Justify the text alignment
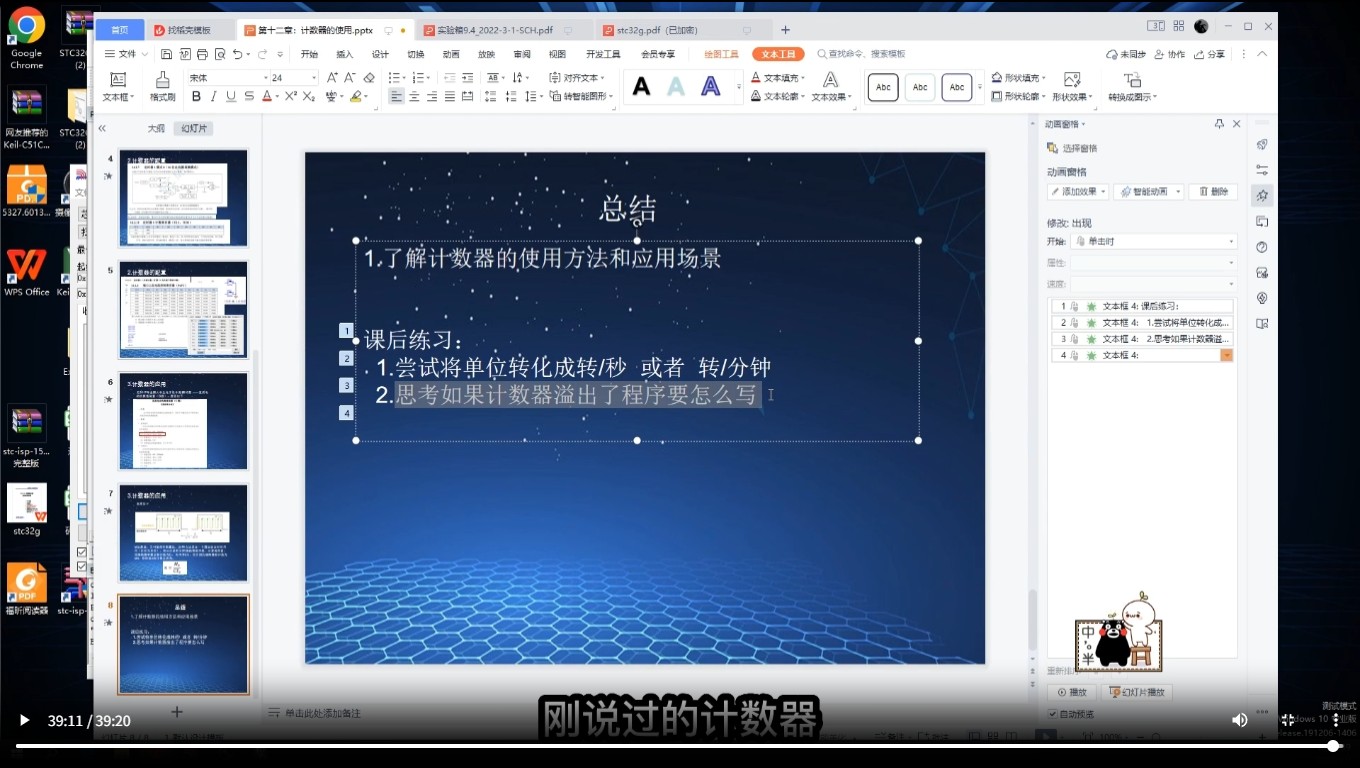The image size is (1360, 768). click(x=450, y=97)
